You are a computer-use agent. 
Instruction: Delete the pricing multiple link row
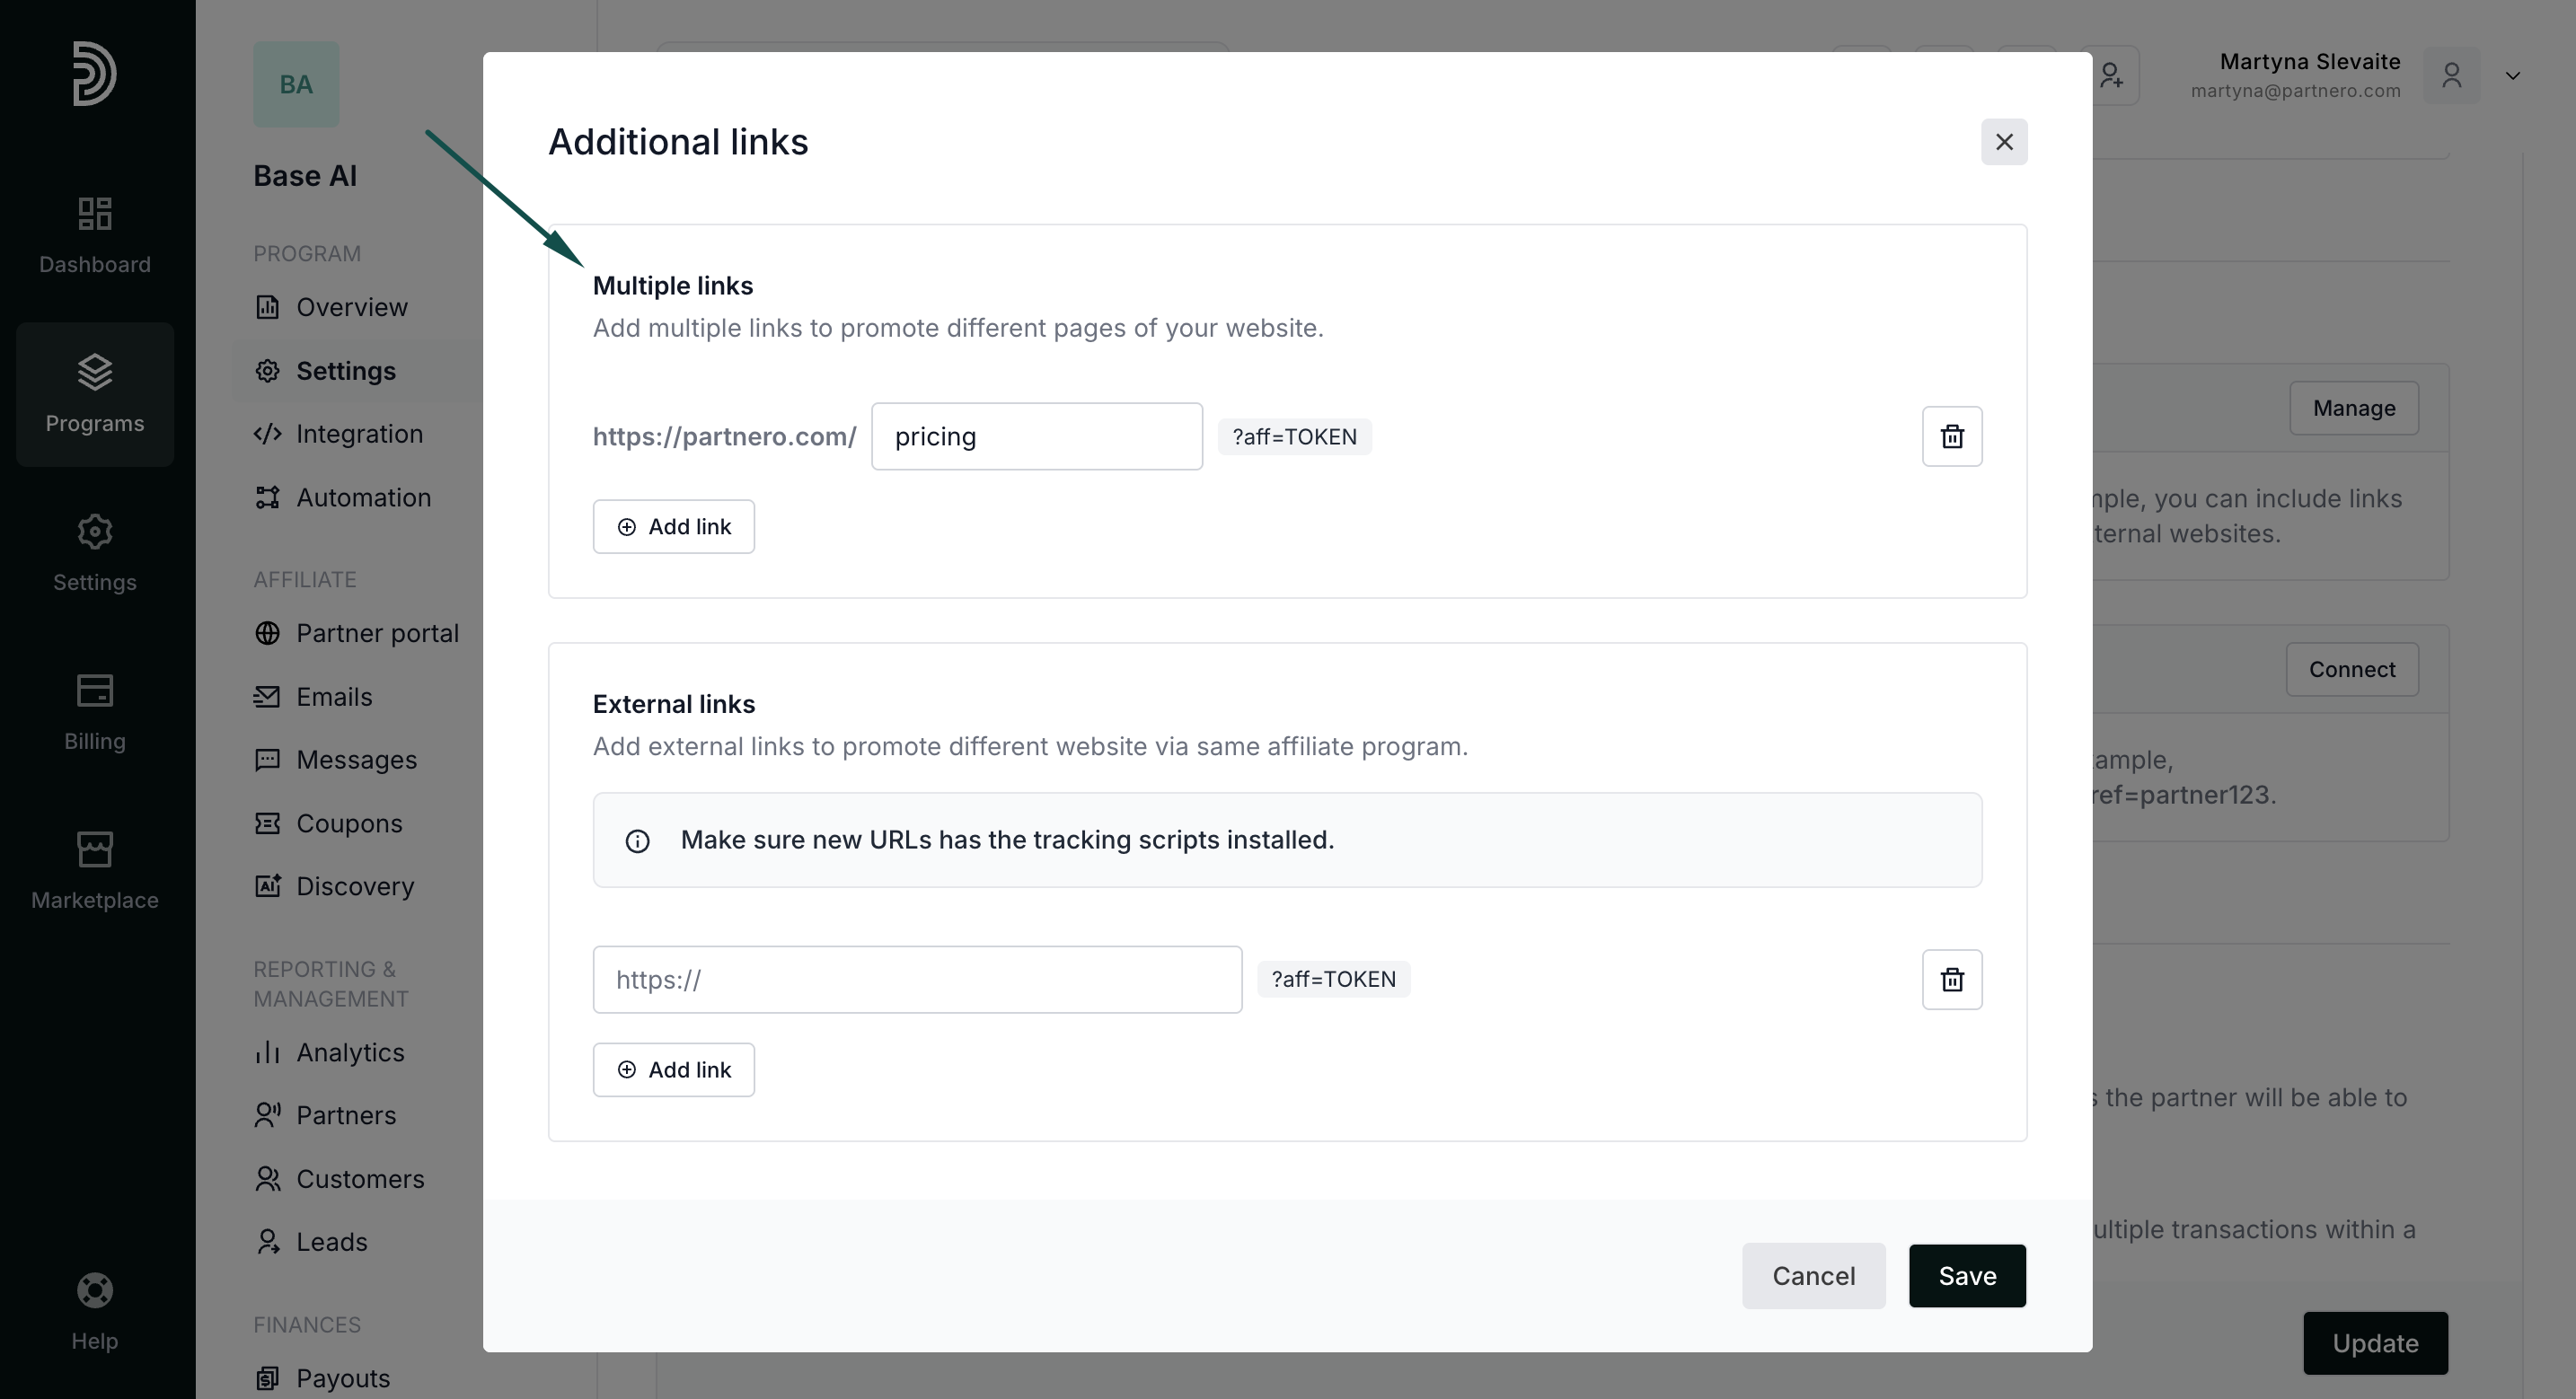tap(1951, 436)
